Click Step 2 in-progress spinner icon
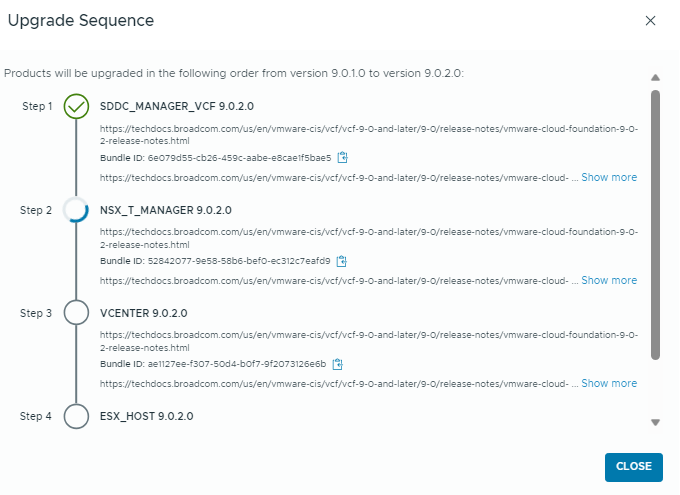Image resolution: width=680 pixels, height=495 pixels. pos(76,210)
